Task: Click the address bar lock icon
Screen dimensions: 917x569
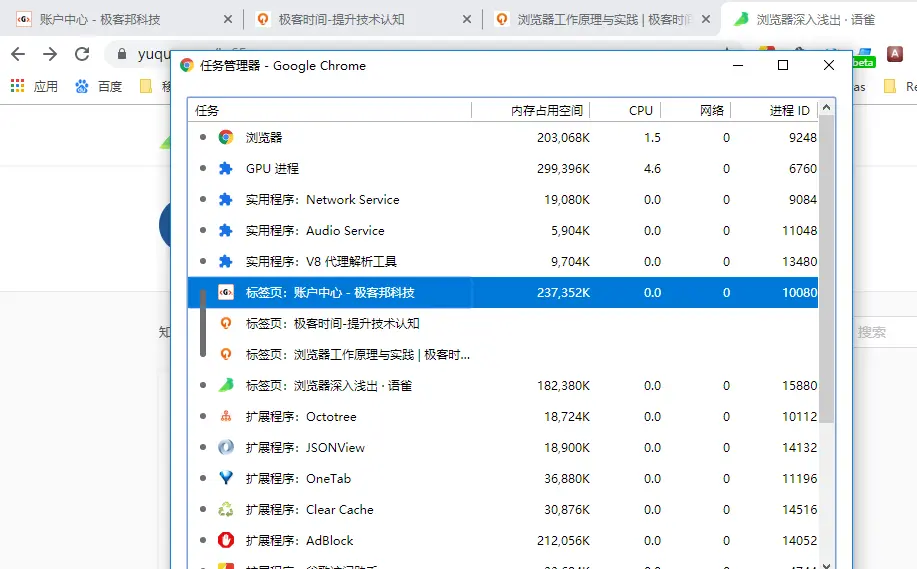Action: point(122,54)
